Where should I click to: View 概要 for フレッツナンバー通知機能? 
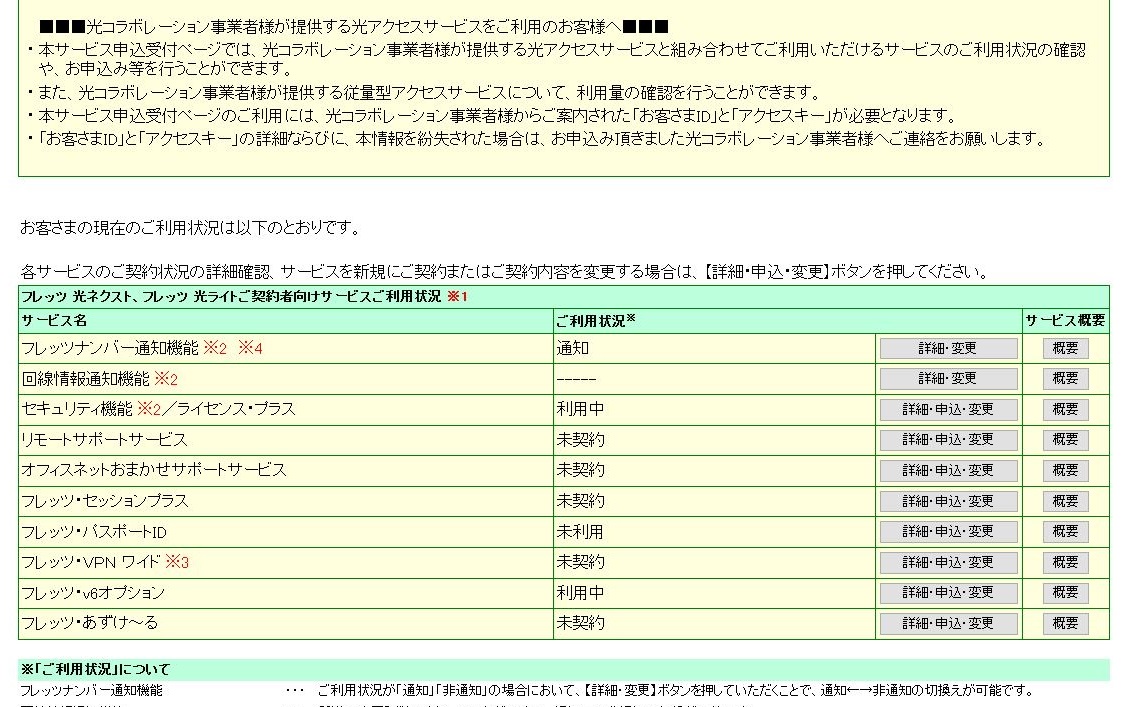[1065, 348]
